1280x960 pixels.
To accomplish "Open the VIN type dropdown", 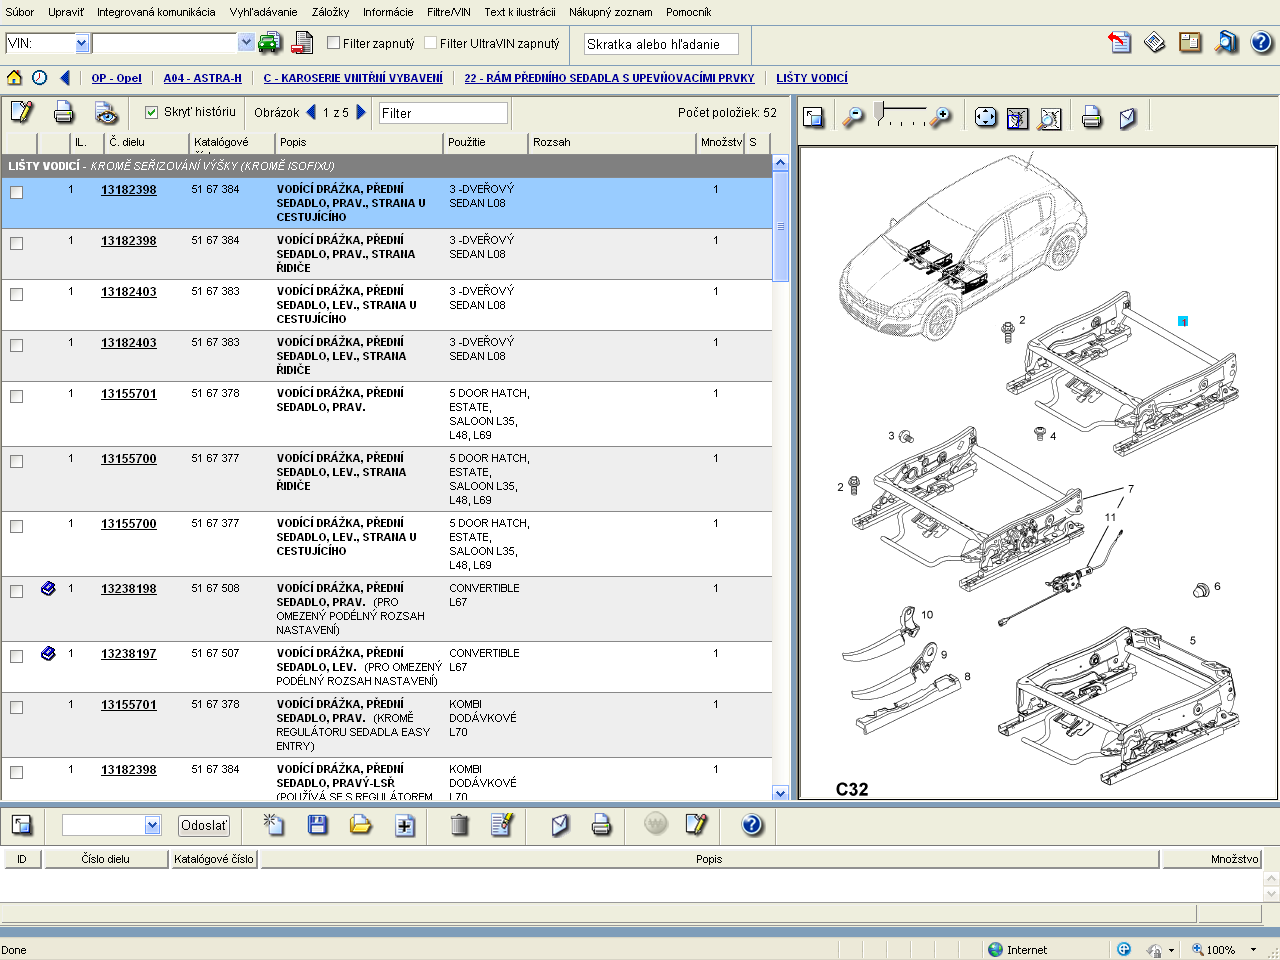I will click(82, 43).
